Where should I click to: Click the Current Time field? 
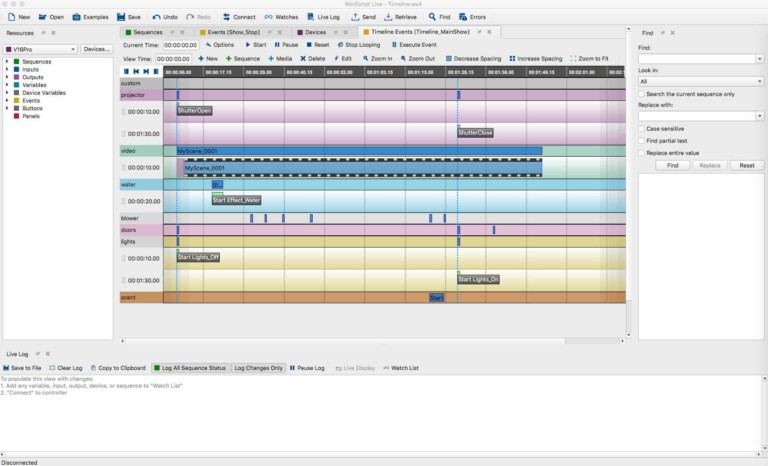click(181, 45)
